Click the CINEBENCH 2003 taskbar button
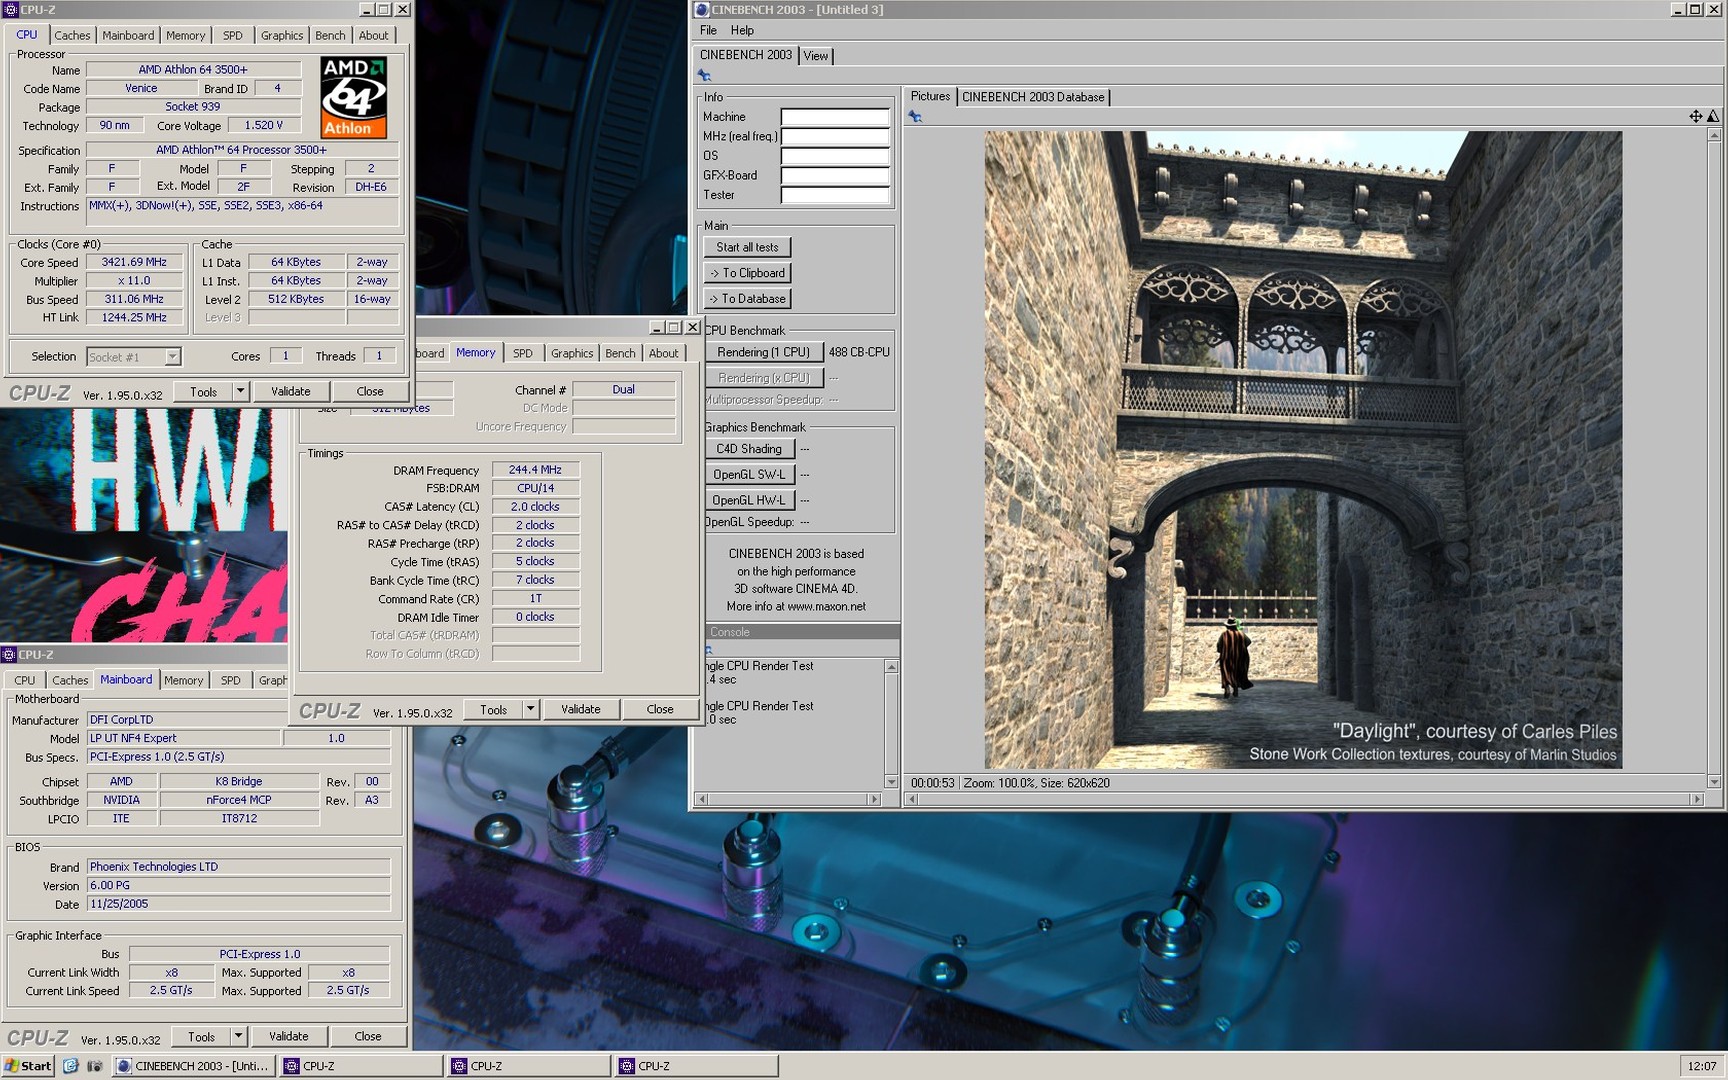The image size is (1728, 1080). pos(192,1066)
